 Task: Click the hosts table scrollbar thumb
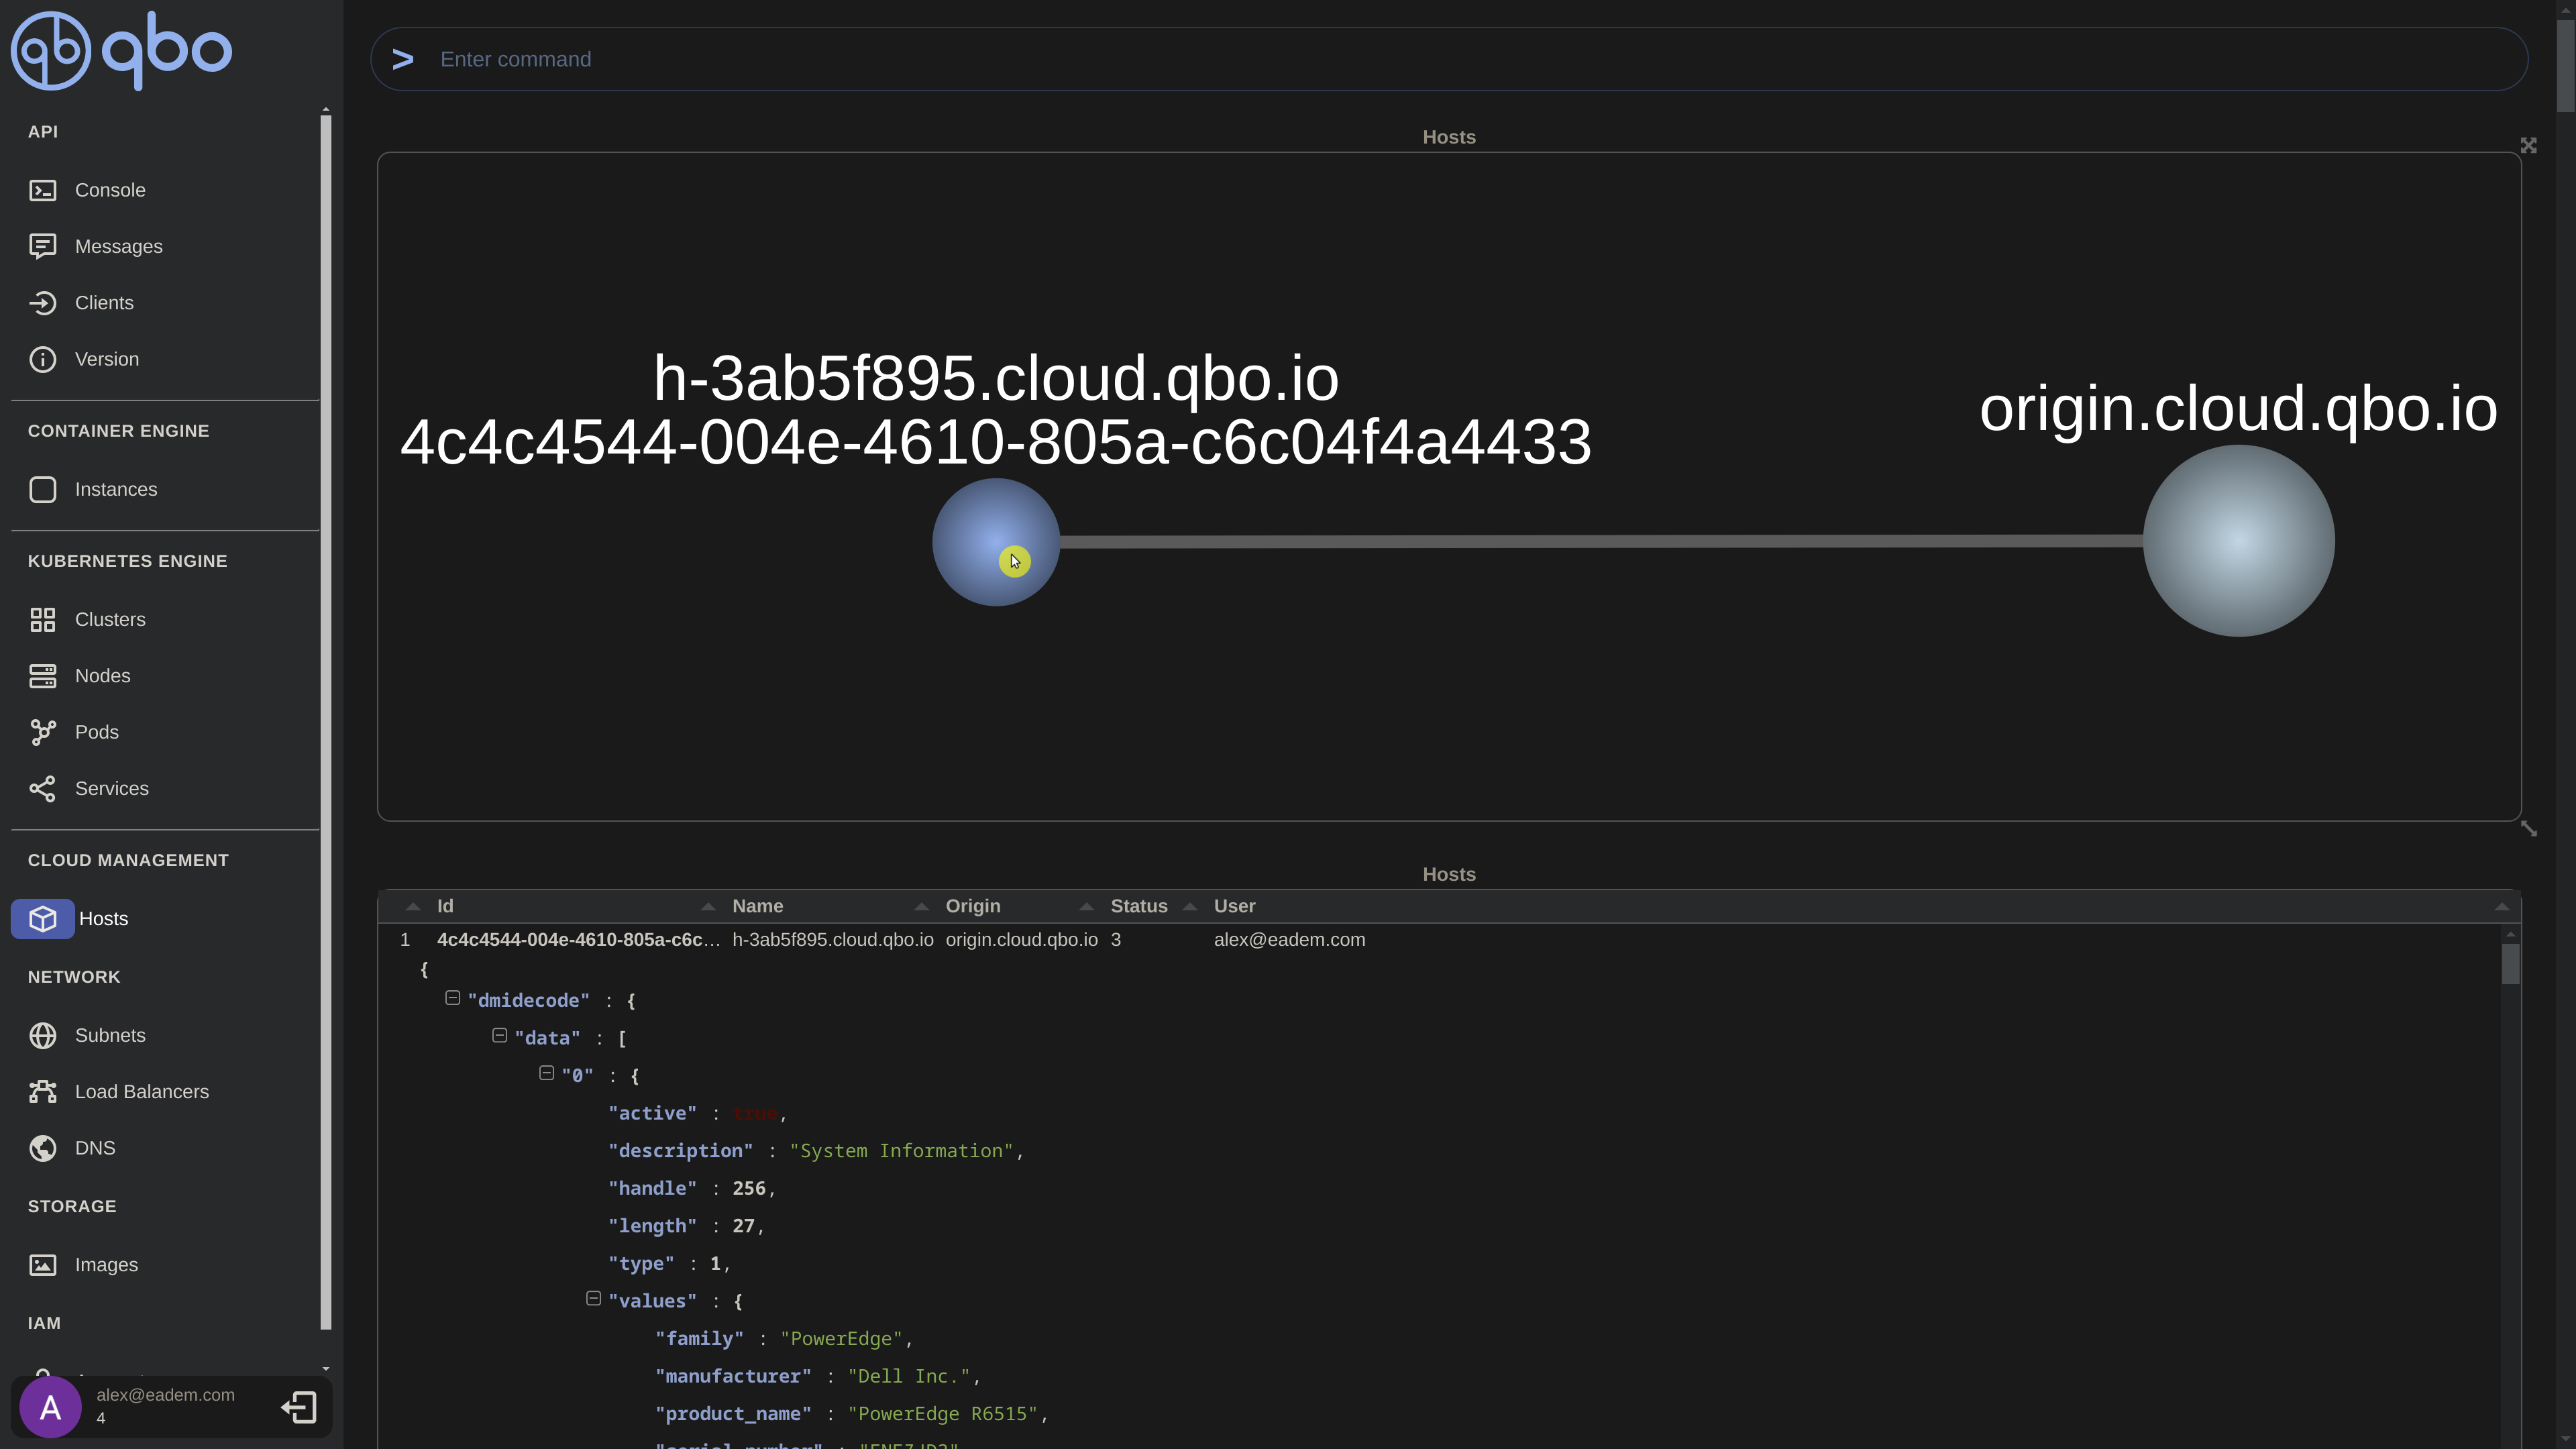pos(2510,963)
